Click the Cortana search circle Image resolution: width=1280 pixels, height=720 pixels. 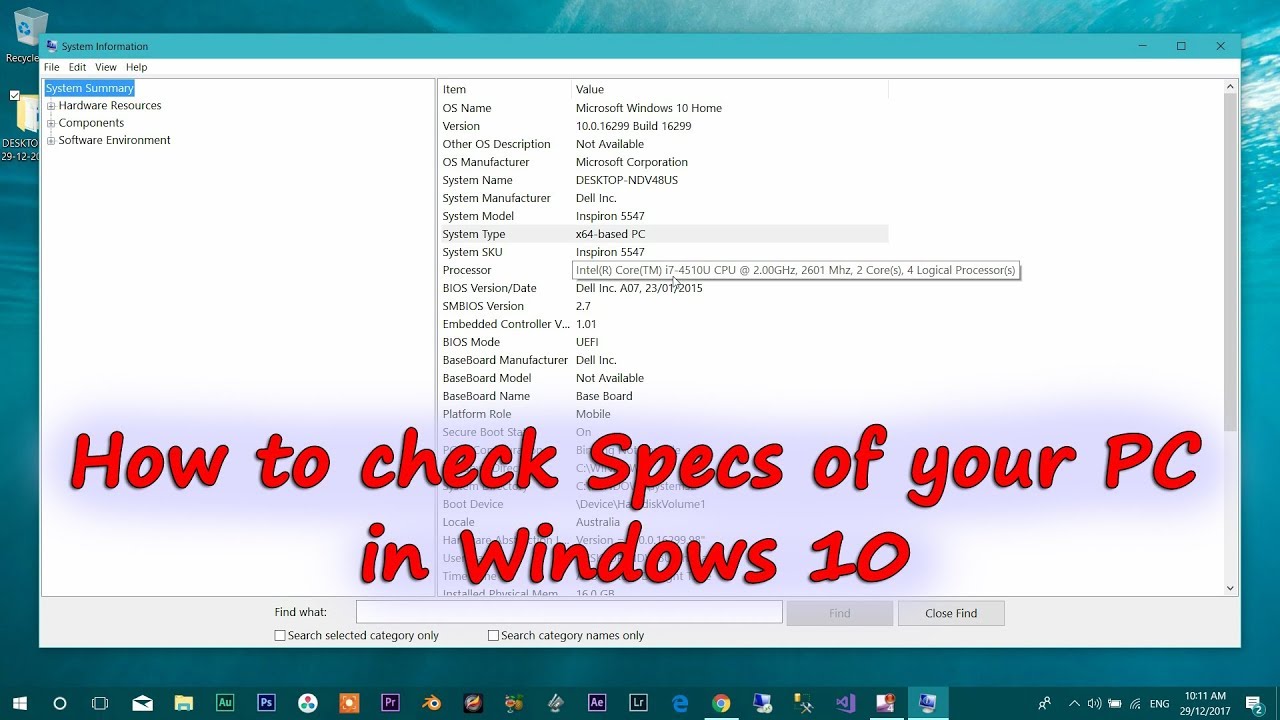coord(60,703)
